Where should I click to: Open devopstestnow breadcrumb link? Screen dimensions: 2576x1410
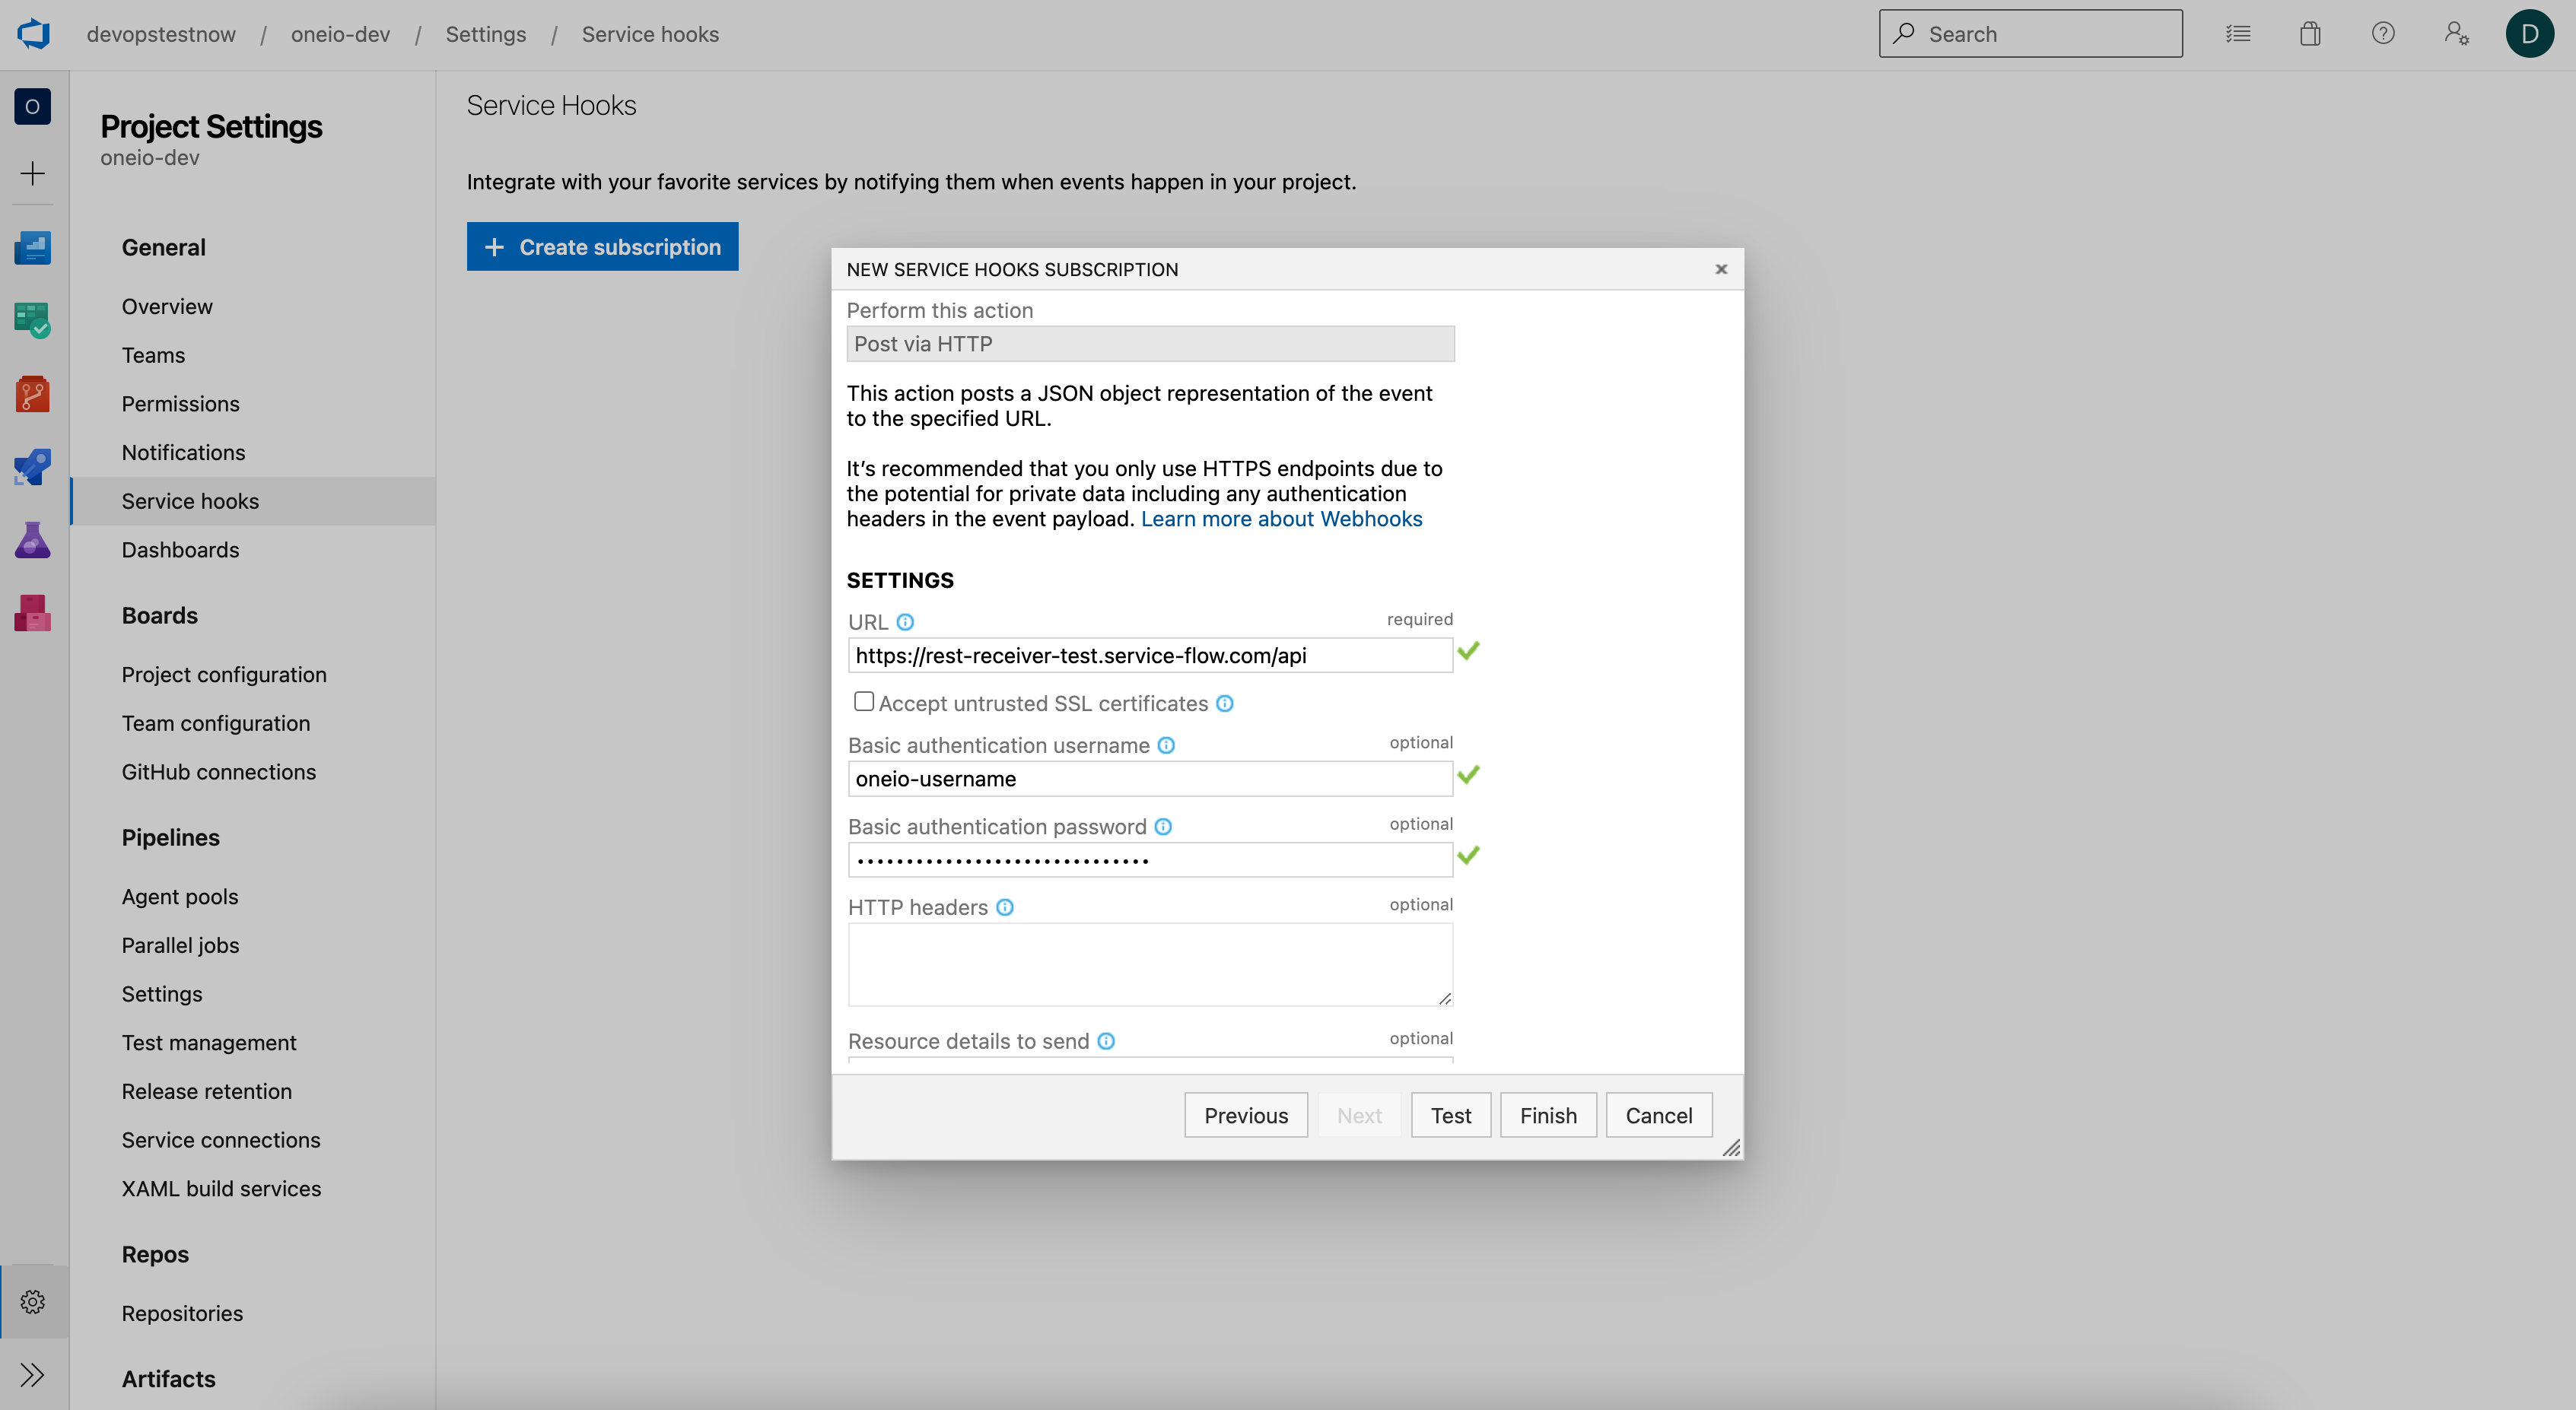pyautogui.click(x=161, y=34)
